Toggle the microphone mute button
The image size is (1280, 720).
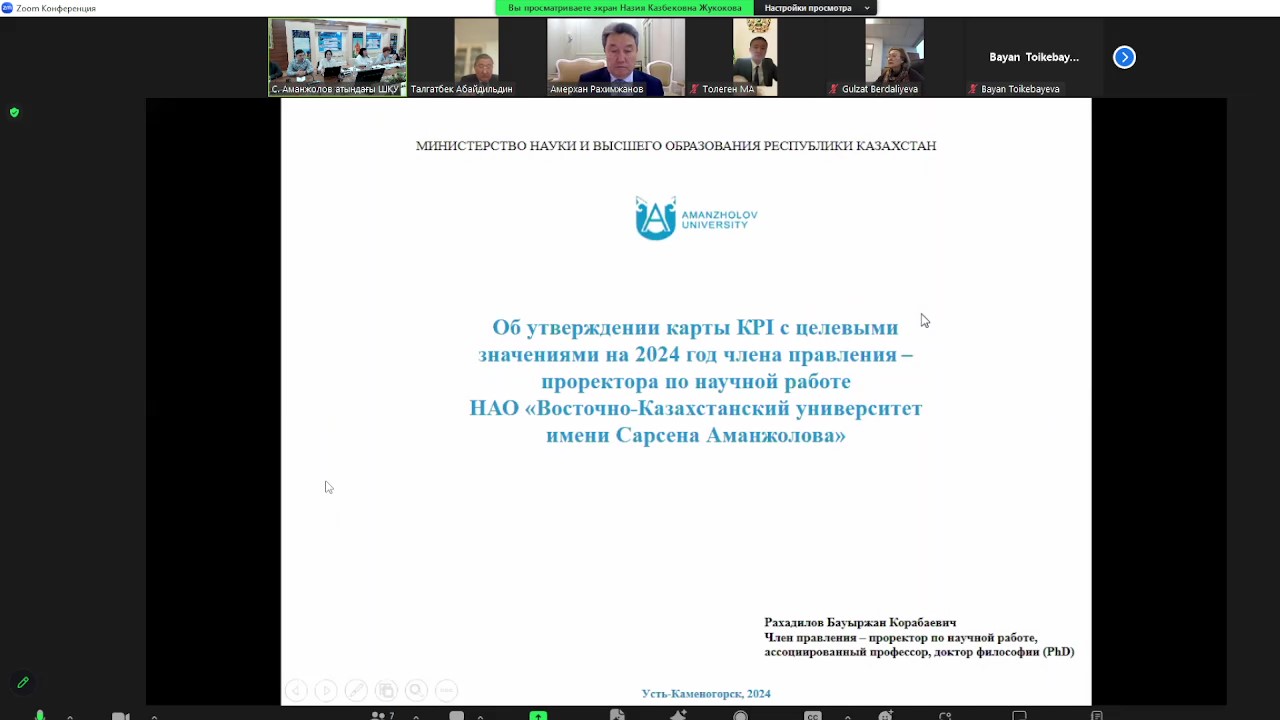pyautogui.click(x=40, y=716)
